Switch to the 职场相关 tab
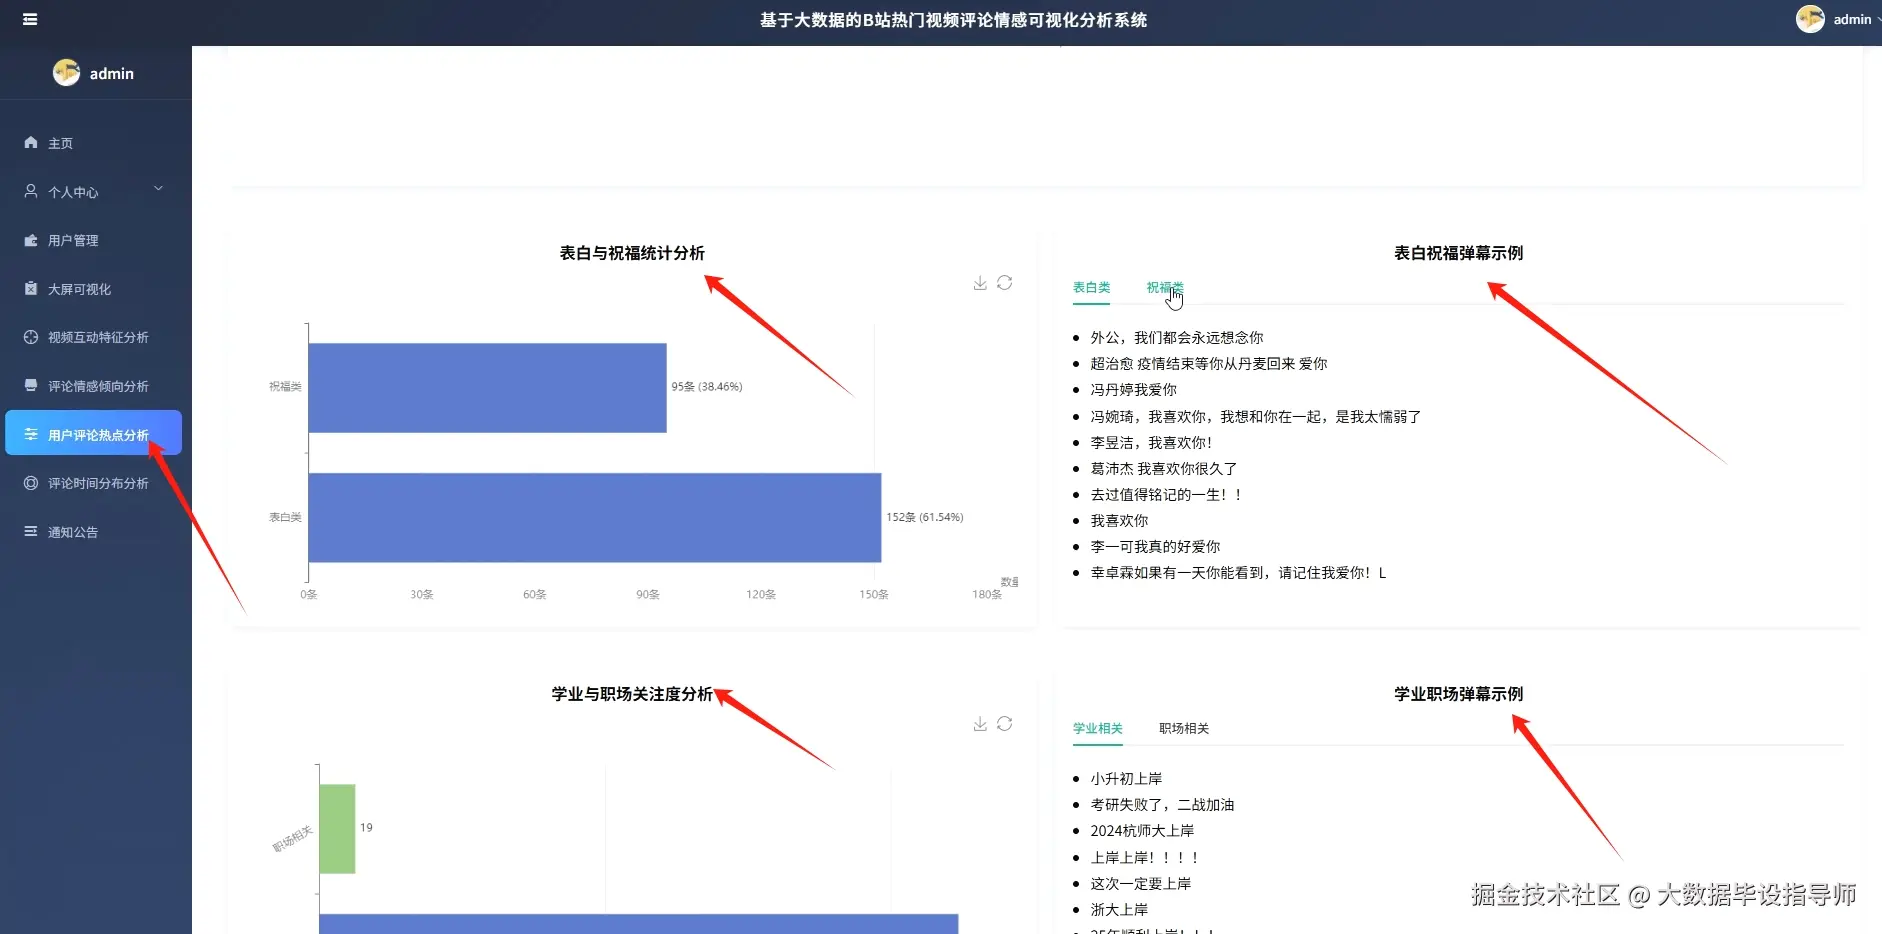1882x934 pixels. click(x=1183, y=728)
